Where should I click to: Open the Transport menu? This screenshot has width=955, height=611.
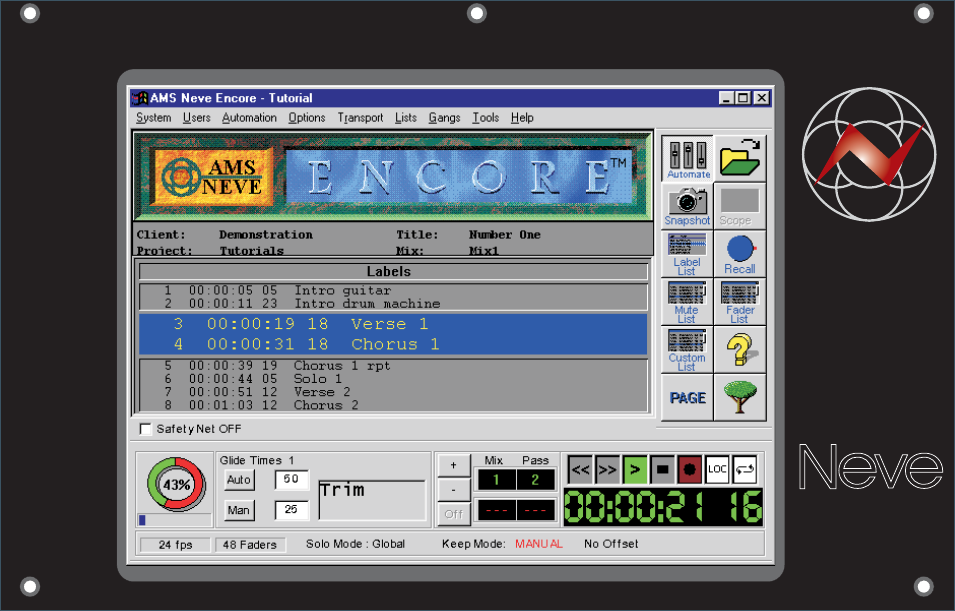tap(360, 118)
